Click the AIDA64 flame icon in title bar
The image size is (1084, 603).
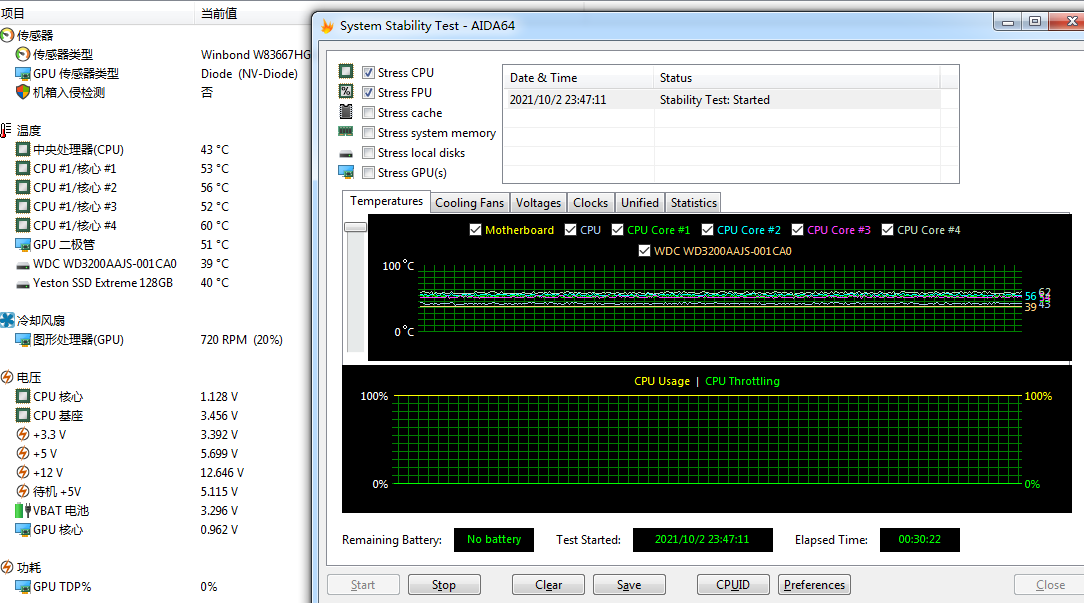[327, 26]
